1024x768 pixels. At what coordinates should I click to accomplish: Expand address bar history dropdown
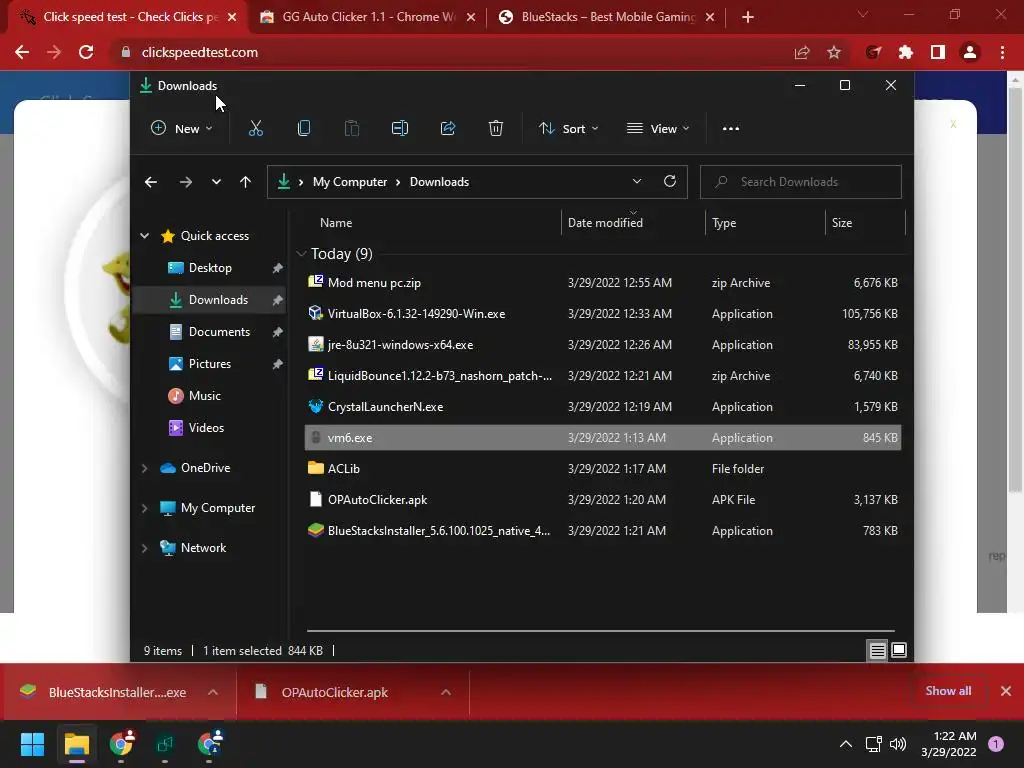(x=637, y=182)
